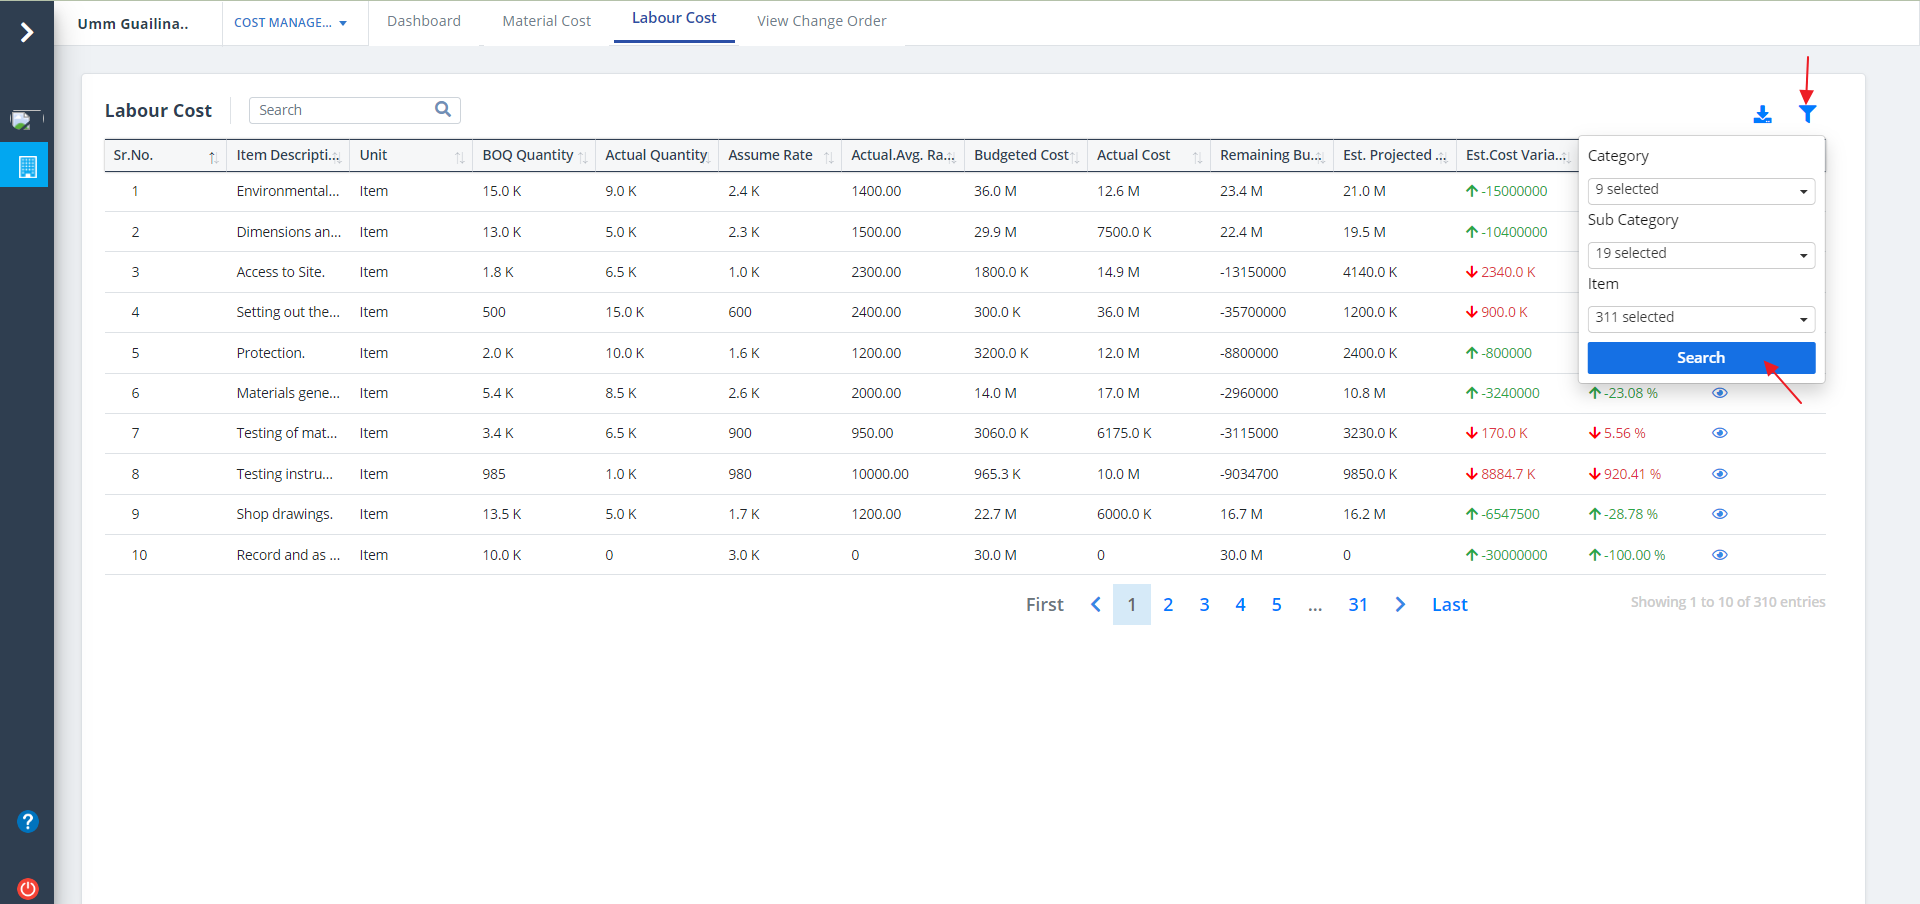
Task: Switch to the Material Cost tab
Action: 546,21
